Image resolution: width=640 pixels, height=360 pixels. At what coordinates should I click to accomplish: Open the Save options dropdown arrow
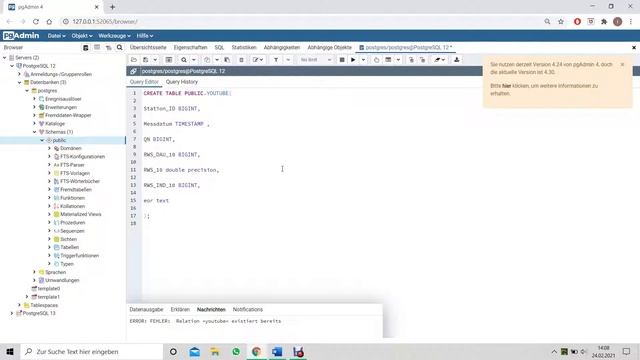(x=155, y=60)
